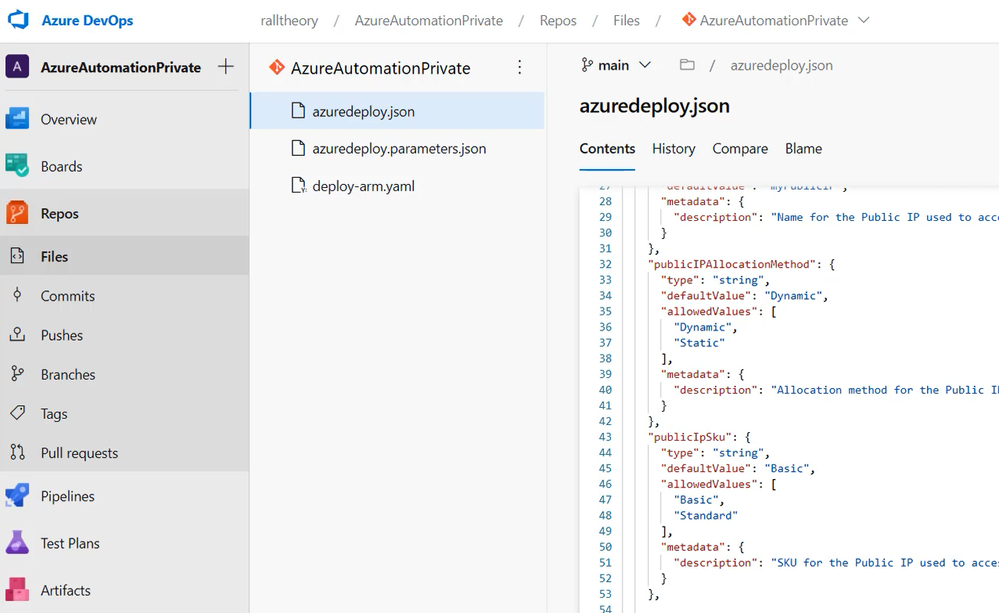Go to AzureAutomationPrivate project breadcrumb
Screen dimensions: 999x613
click(x=429, y=20)
